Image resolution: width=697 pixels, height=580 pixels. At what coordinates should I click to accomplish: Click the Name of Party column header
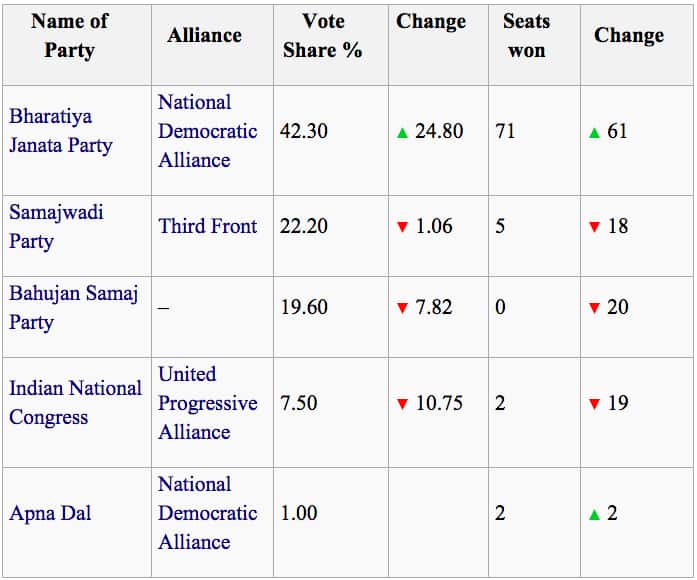(69, 36)
